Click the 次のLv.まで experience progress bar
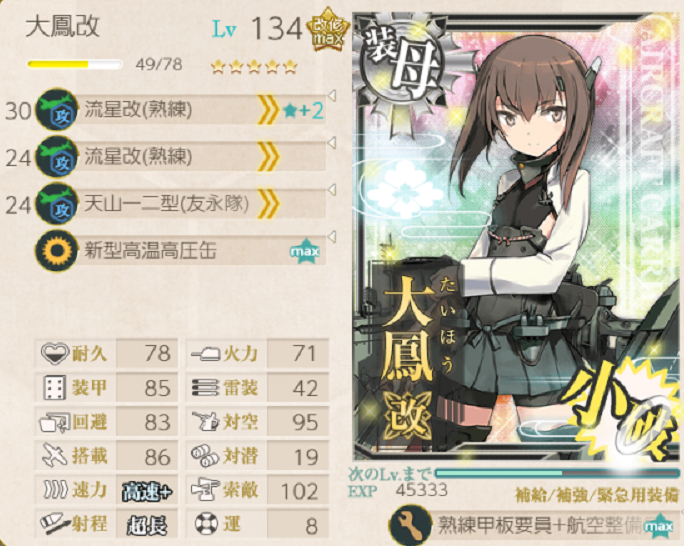 point(557,473)
